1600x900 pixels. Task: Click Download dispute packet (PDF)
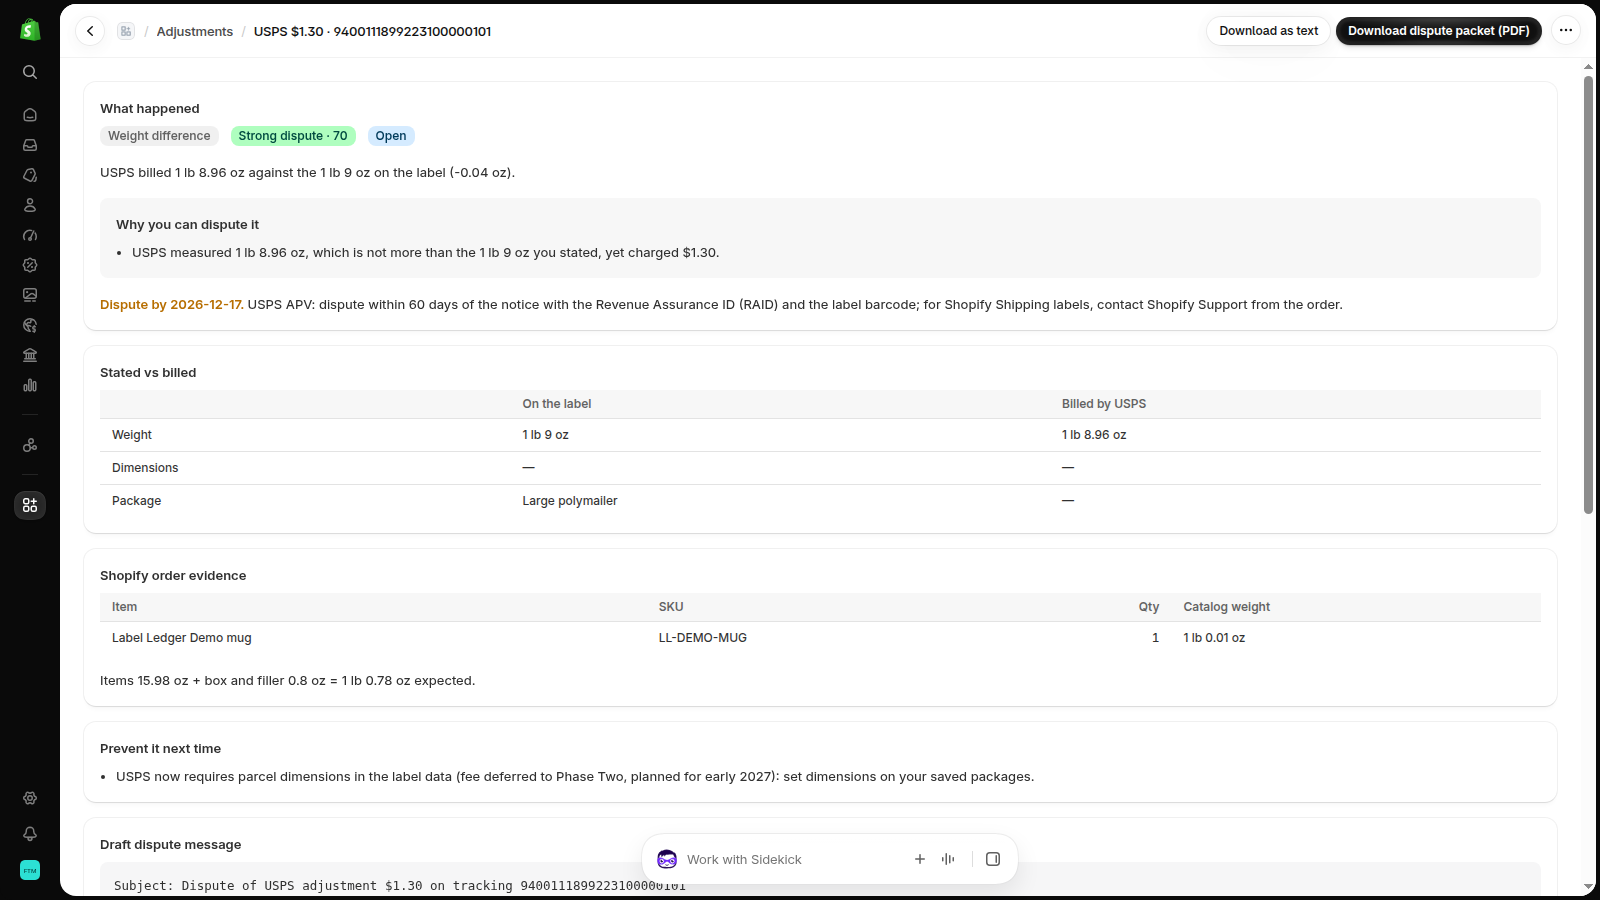pos(1438,31)
